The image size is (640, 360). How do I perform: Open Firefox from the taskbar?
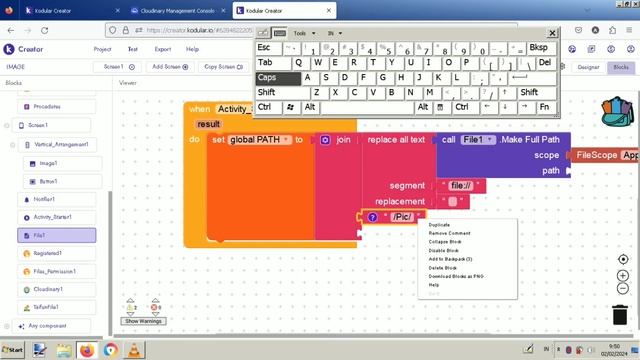(x=87, y=350)
